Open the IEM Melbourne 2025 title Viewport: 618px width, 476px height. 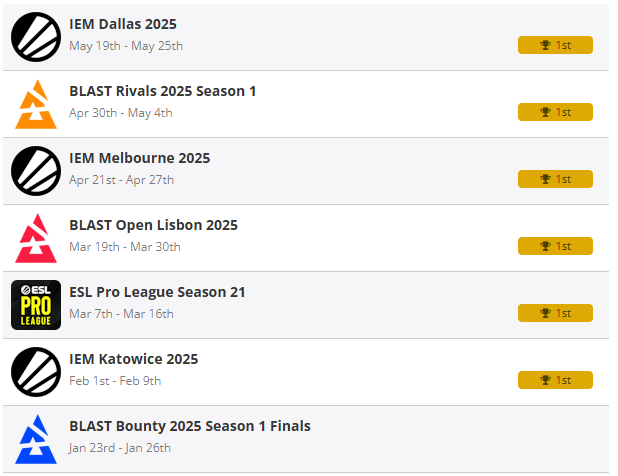[x=140, y=158]
